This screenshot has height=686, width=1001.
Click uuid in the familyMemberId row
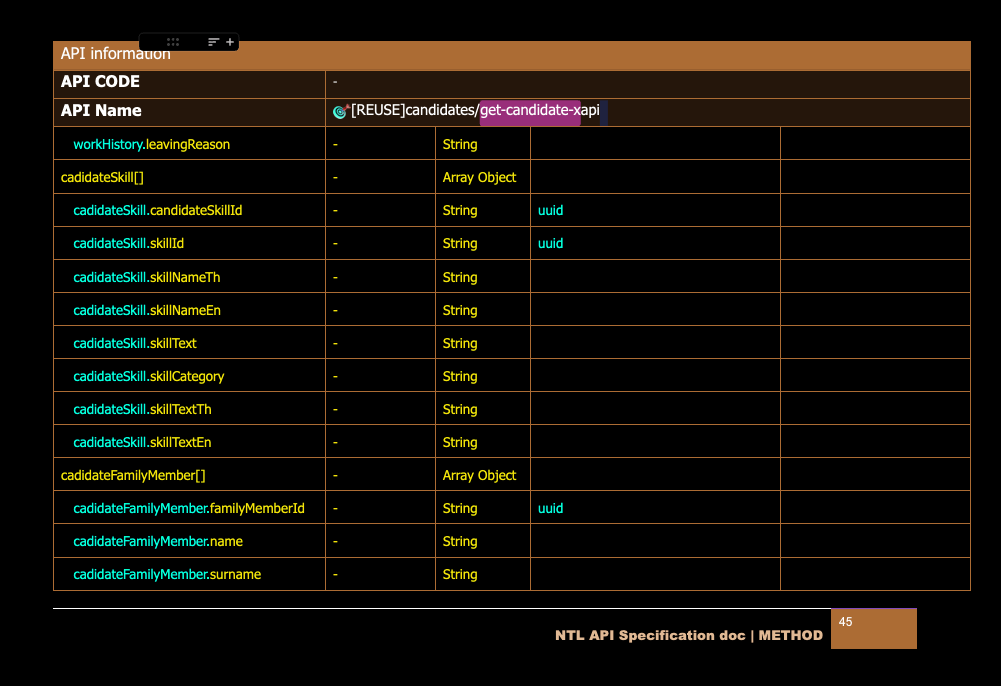[x=550, y=509]
